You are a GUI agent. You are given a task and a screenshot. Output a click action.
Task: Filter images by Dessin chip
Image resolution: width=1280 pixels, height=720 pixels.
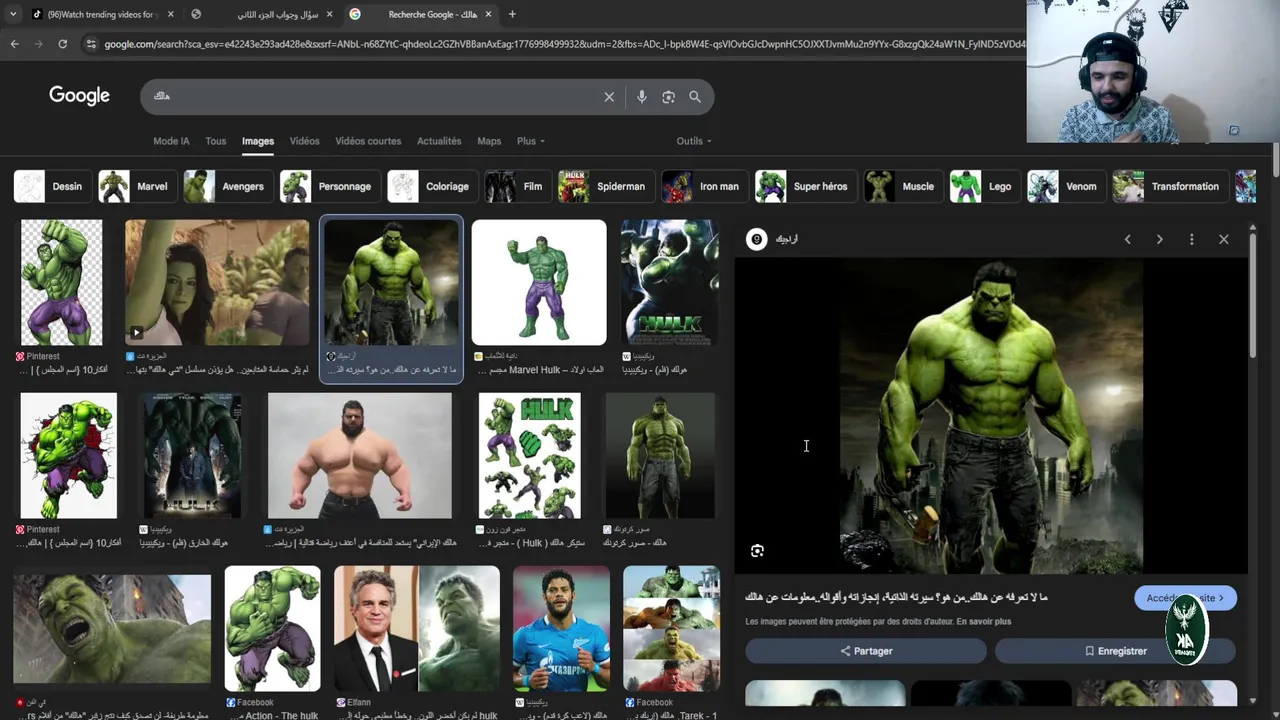(x=51, y=187)
